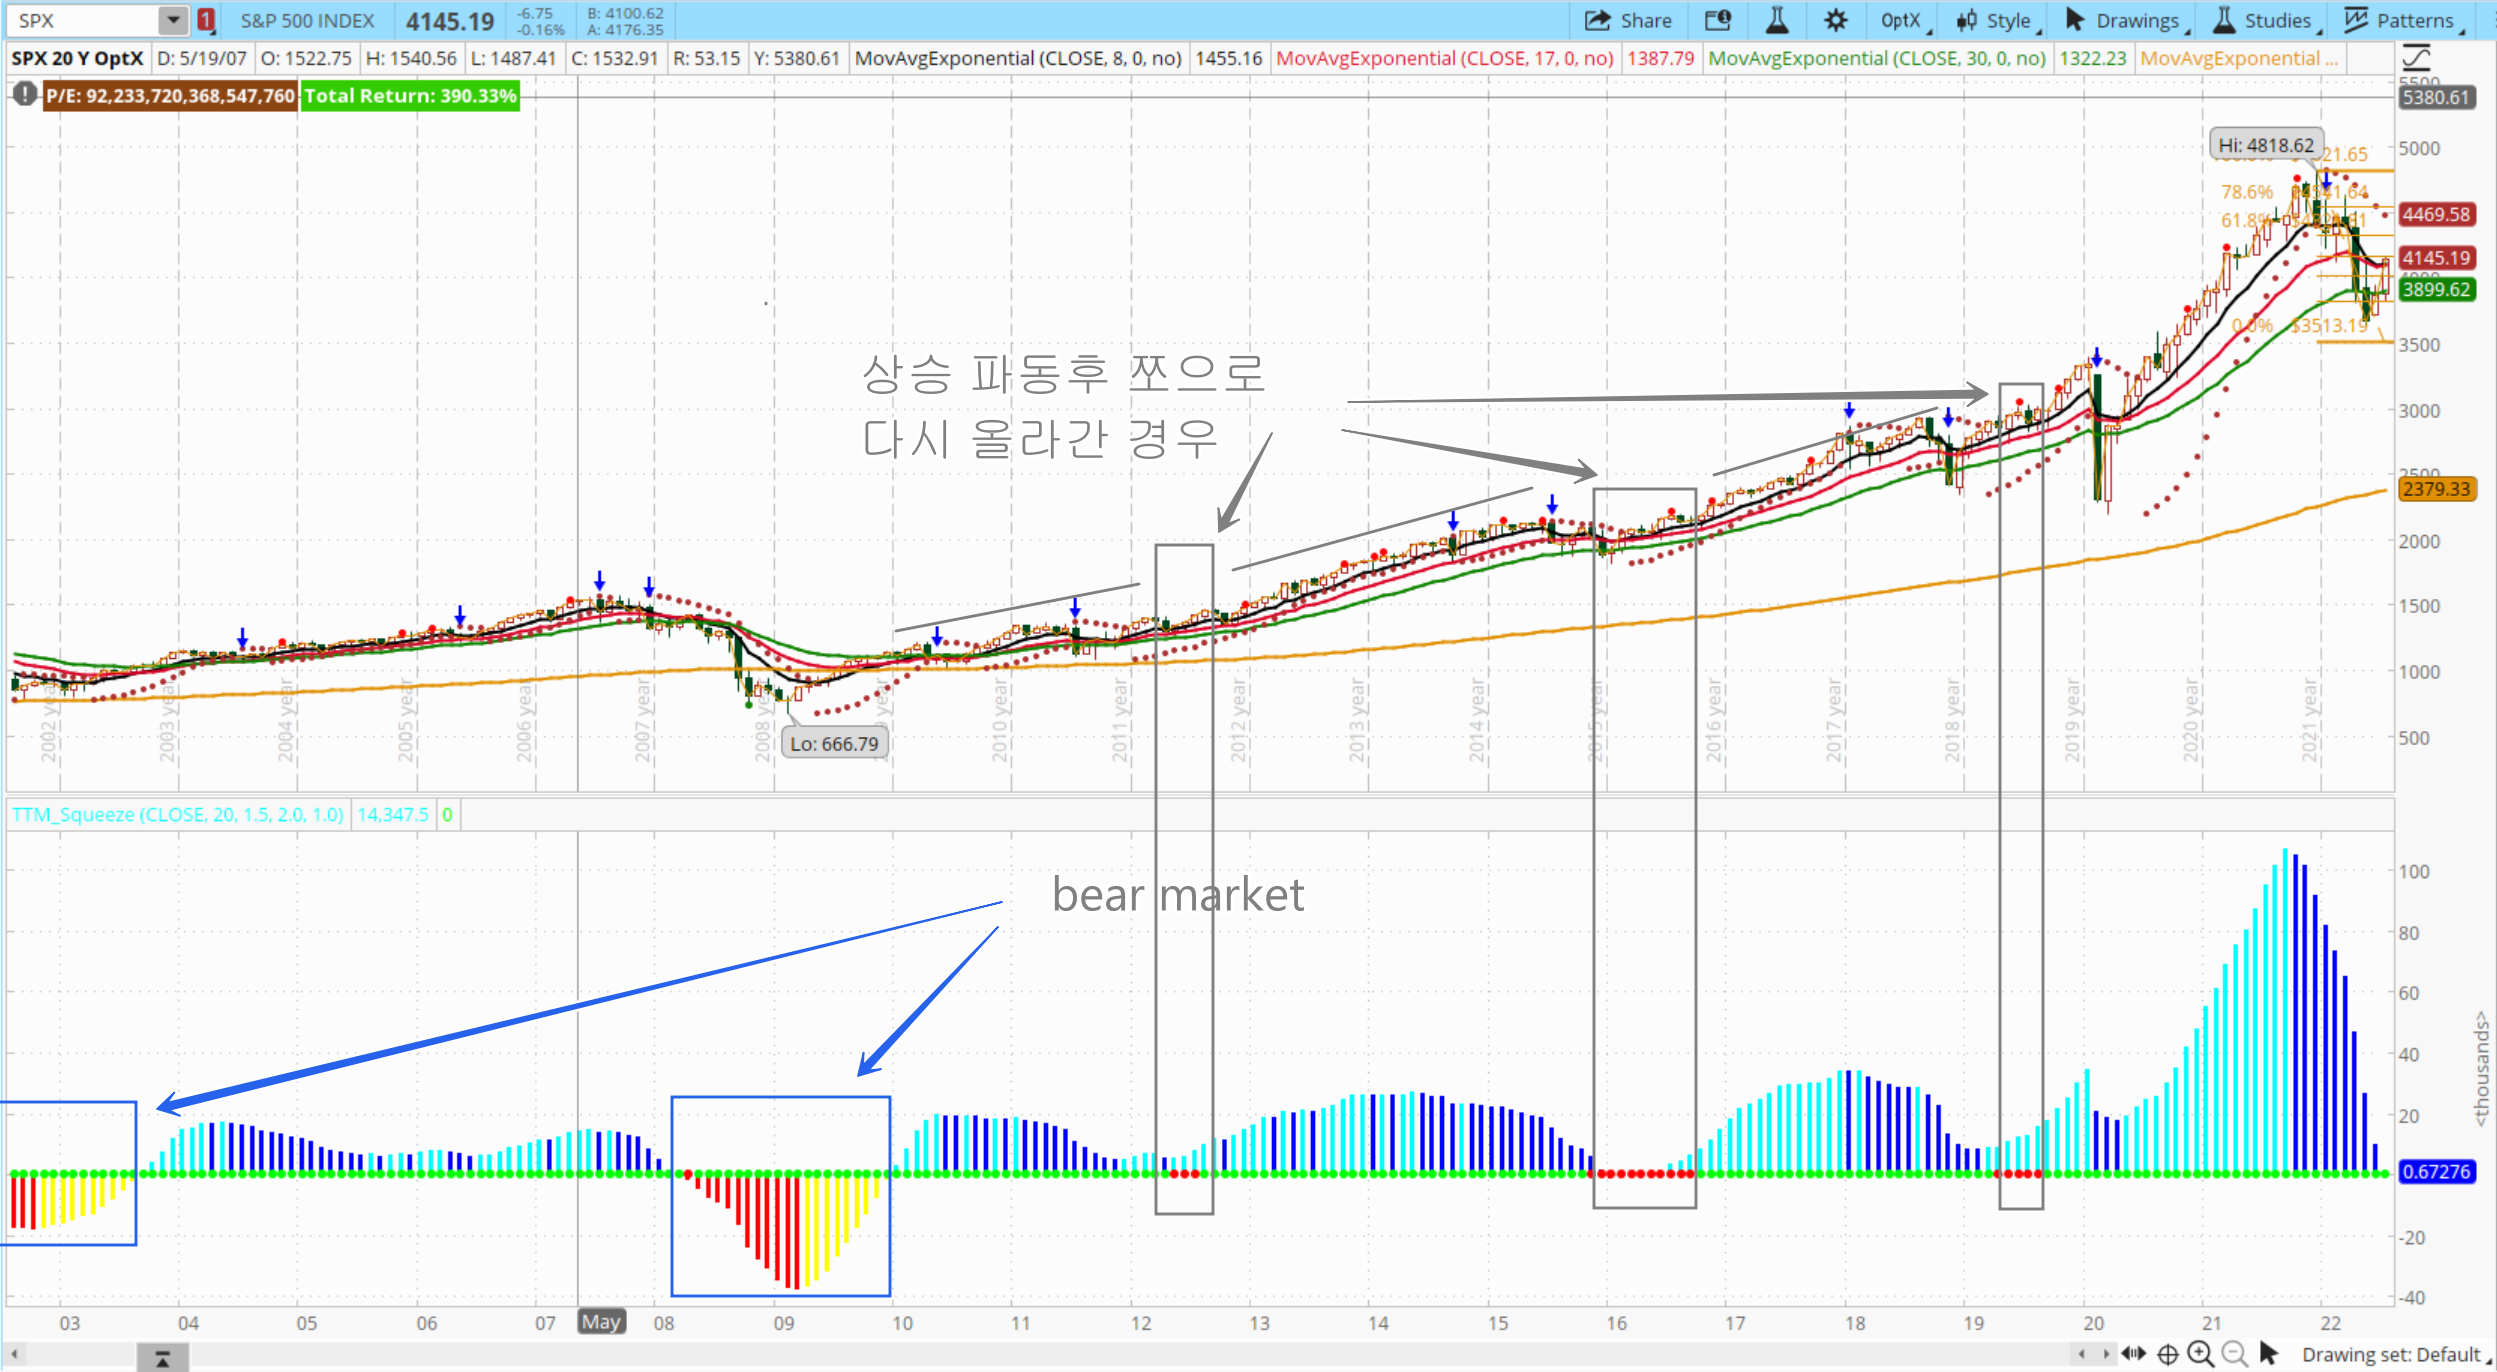2497x1372 pixels.
Task: Toggle the price axis scale icon
Action: click(2416, 58)
